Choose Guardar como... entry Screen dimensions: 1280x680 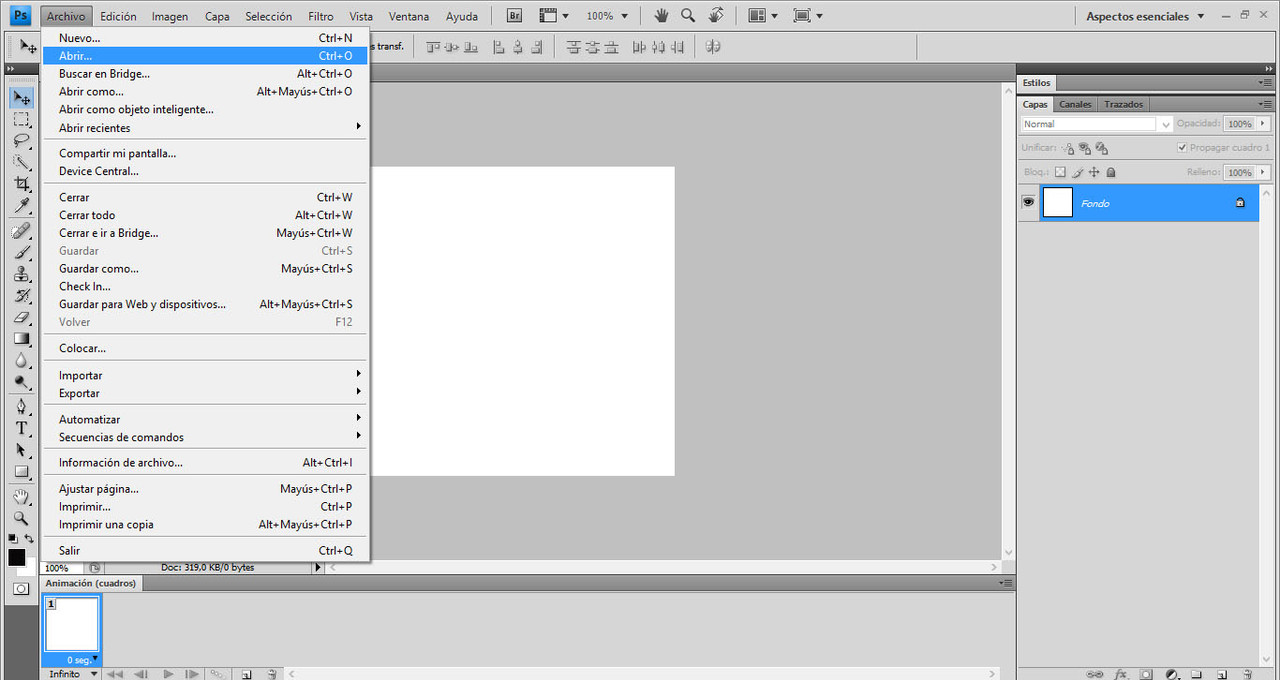coord(206,269)
